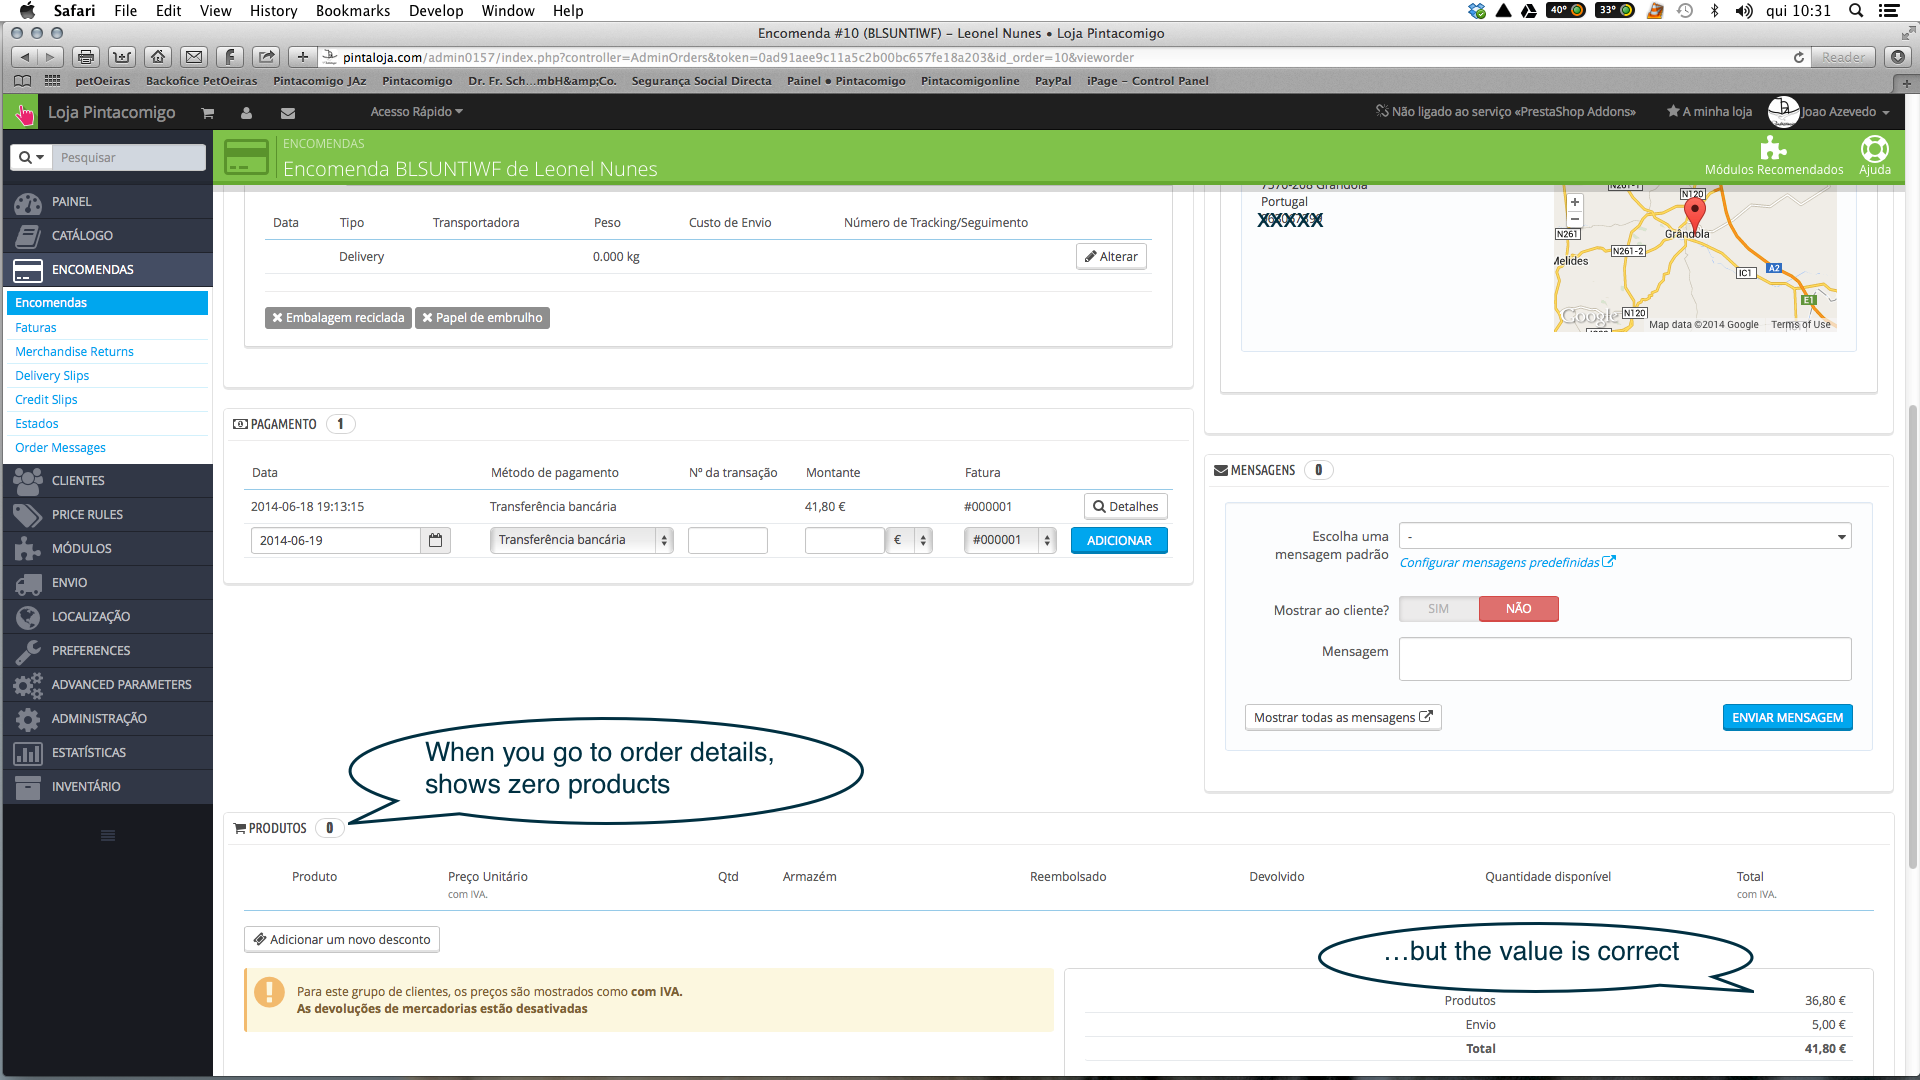Click Safari's Reload page icon
The height and width of the screenshot is (1080, 1920).
pyautogui.click(x=1799, y=57)
